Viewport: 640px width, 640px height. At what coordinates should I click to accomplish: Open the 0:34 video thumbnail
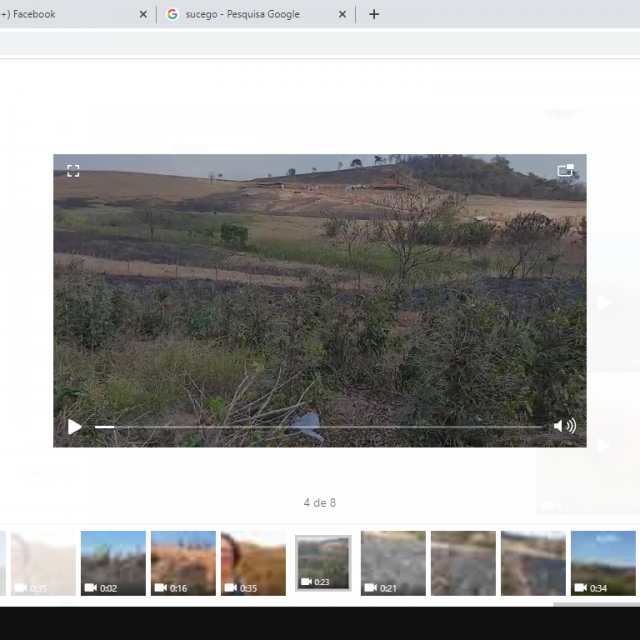(x=603, y=563)
